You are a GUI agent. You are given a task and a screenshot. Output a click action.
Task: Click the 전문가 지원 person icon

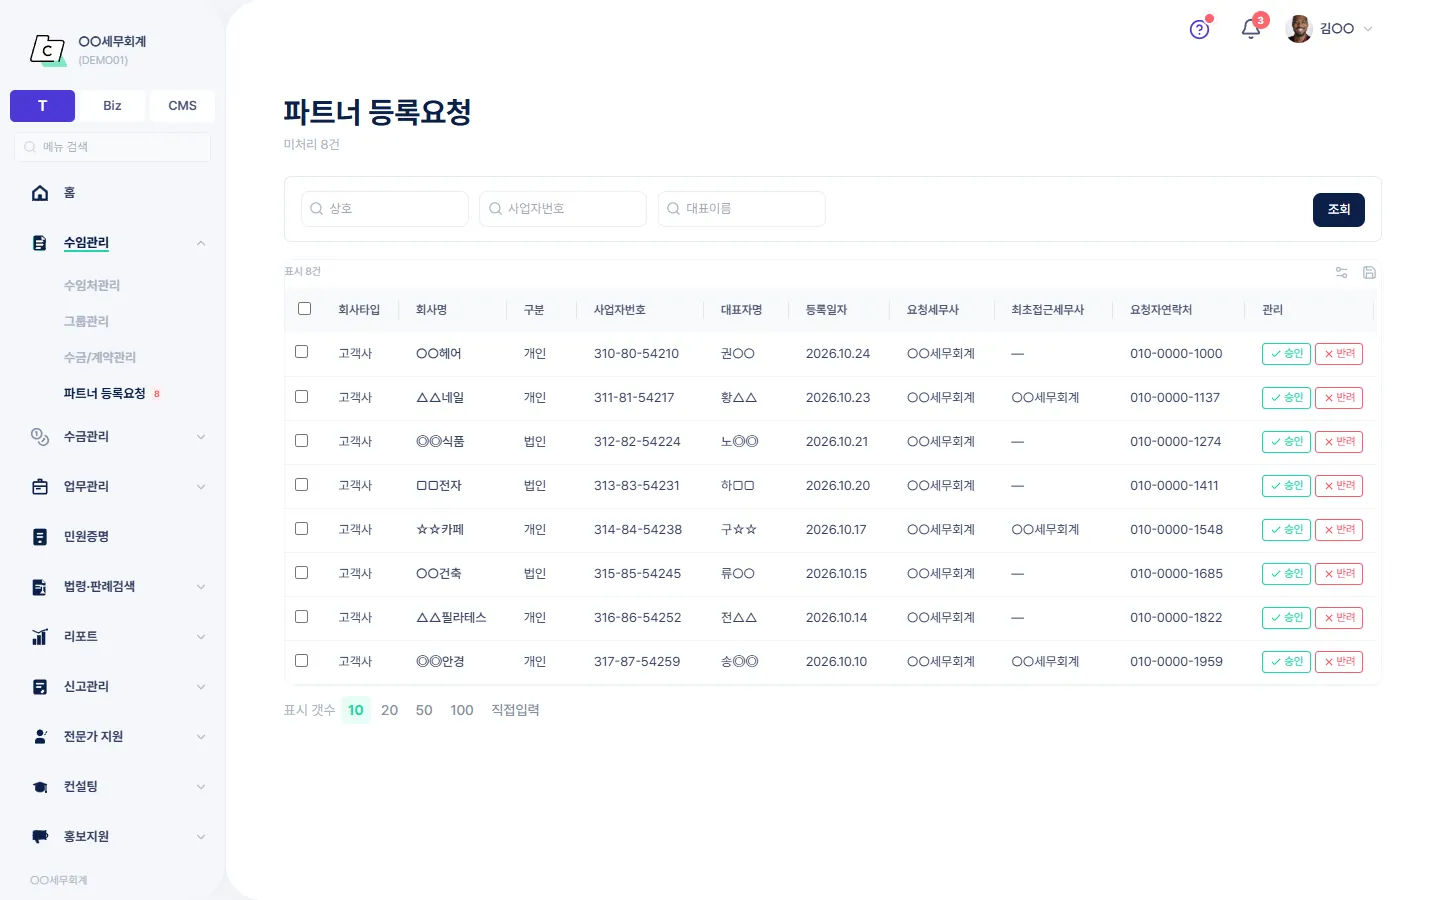[40, 737]
